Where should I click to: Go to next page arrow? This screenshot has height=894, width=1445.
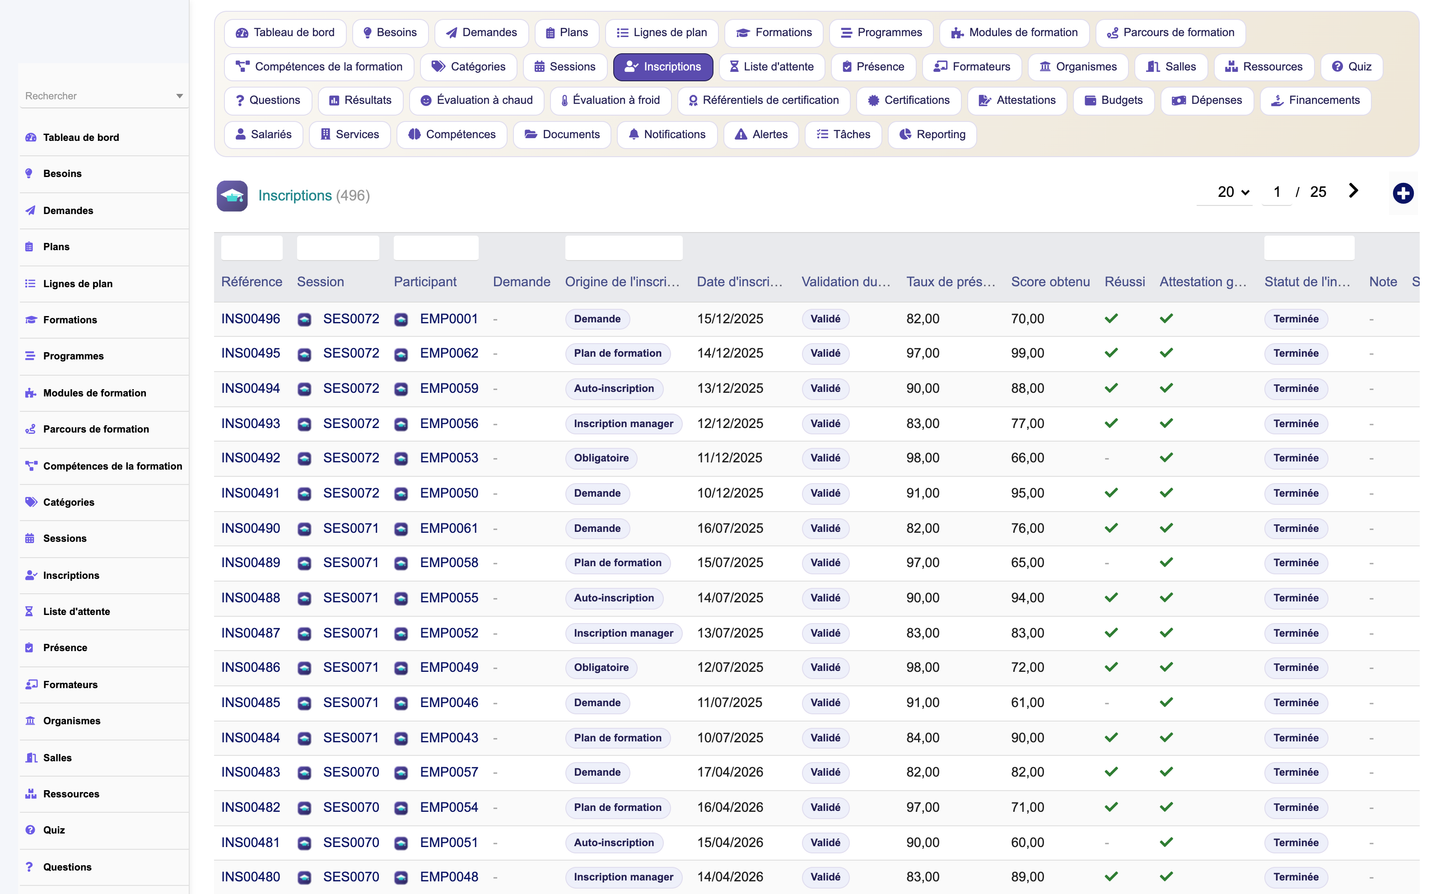(x=1353, y=191)
